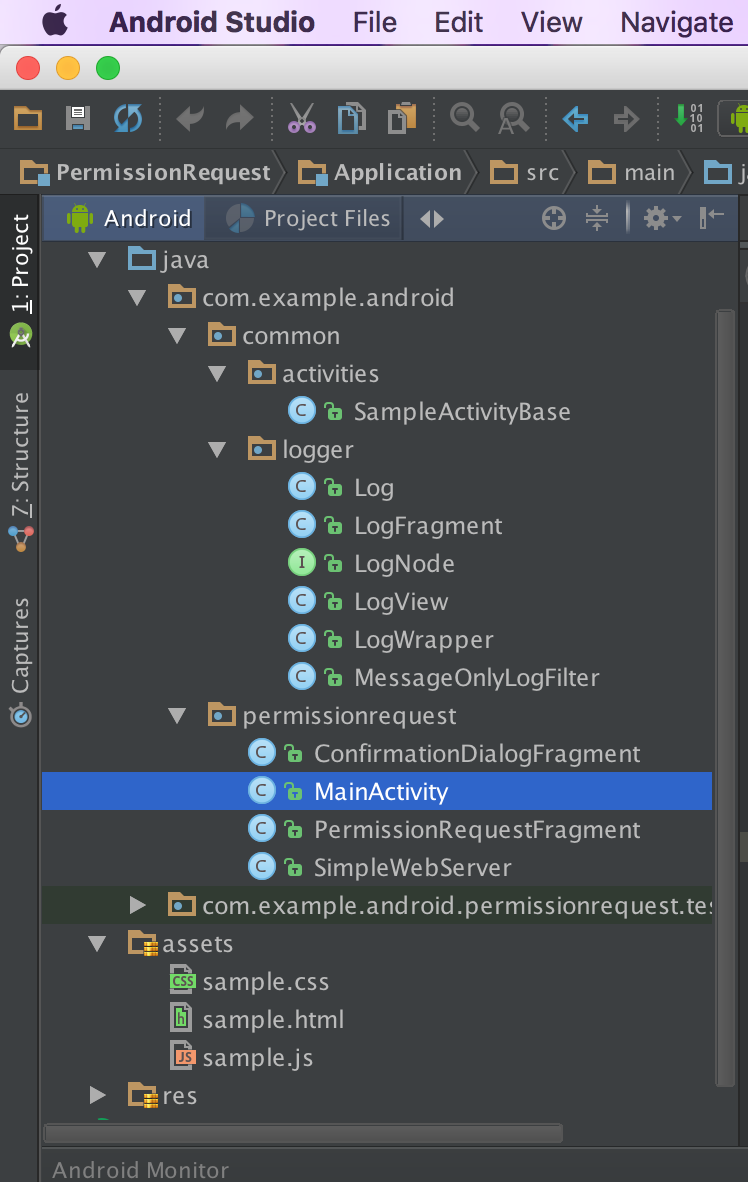748x1182 pixels.
Task: Collapse the permissionrequest package
Action: tap(177, 716)
